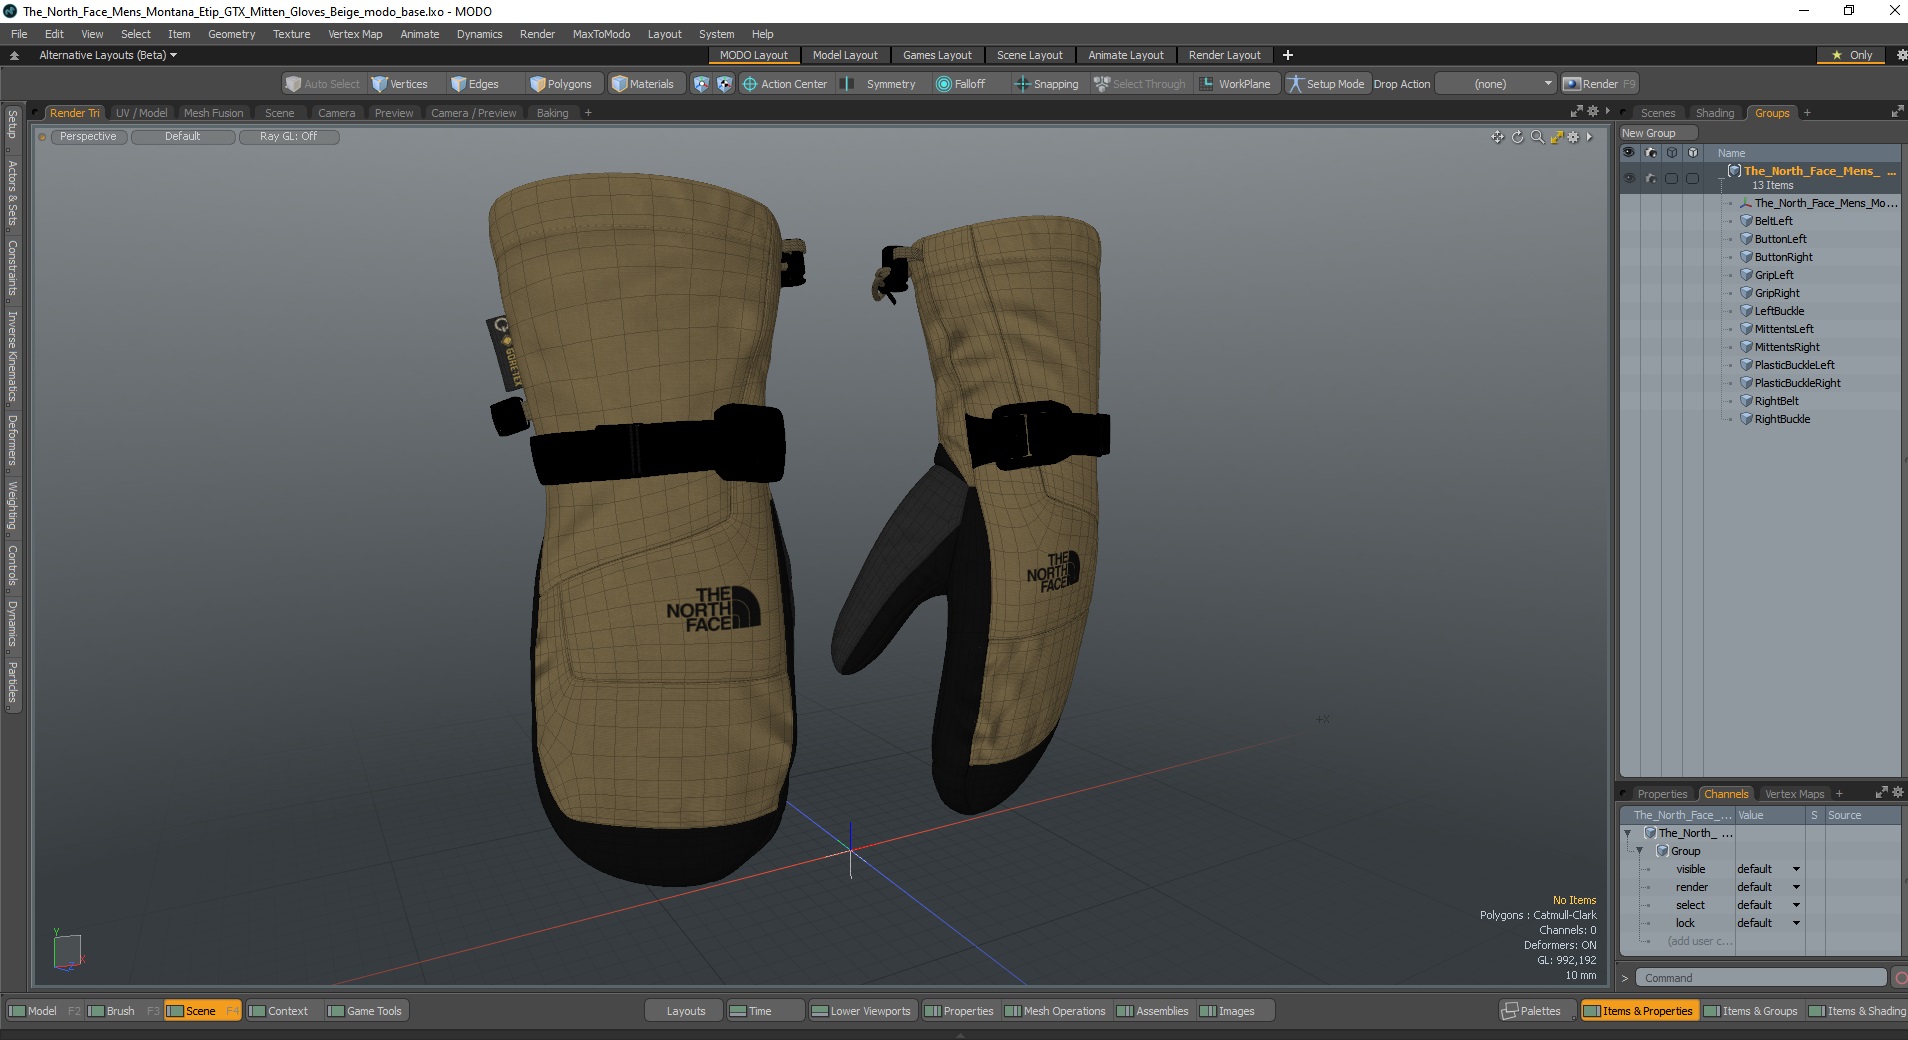Click the viewport zoom magnifier icon
1908x1040 pixels.
[1537, 137]
